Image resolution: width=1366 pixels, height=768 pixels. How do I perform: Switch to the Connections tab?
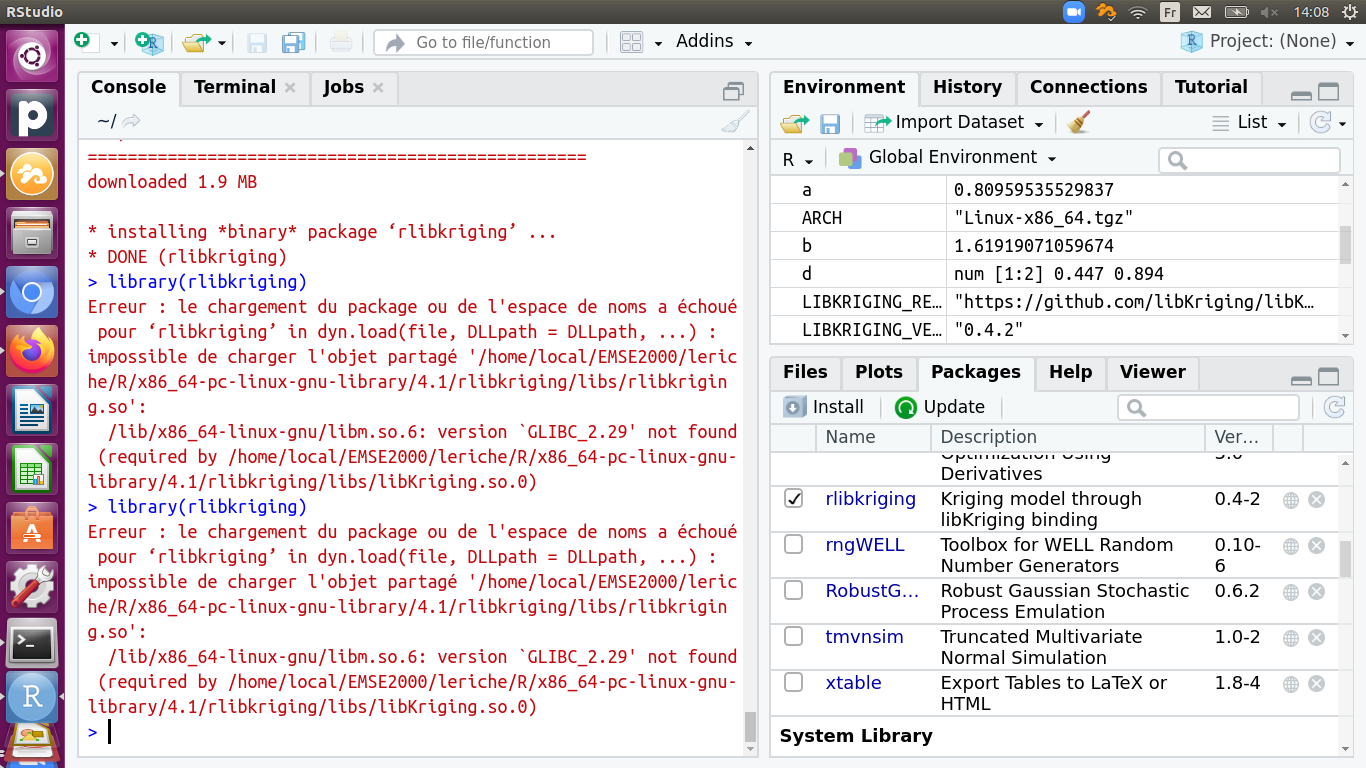(x=1088, y=87)
